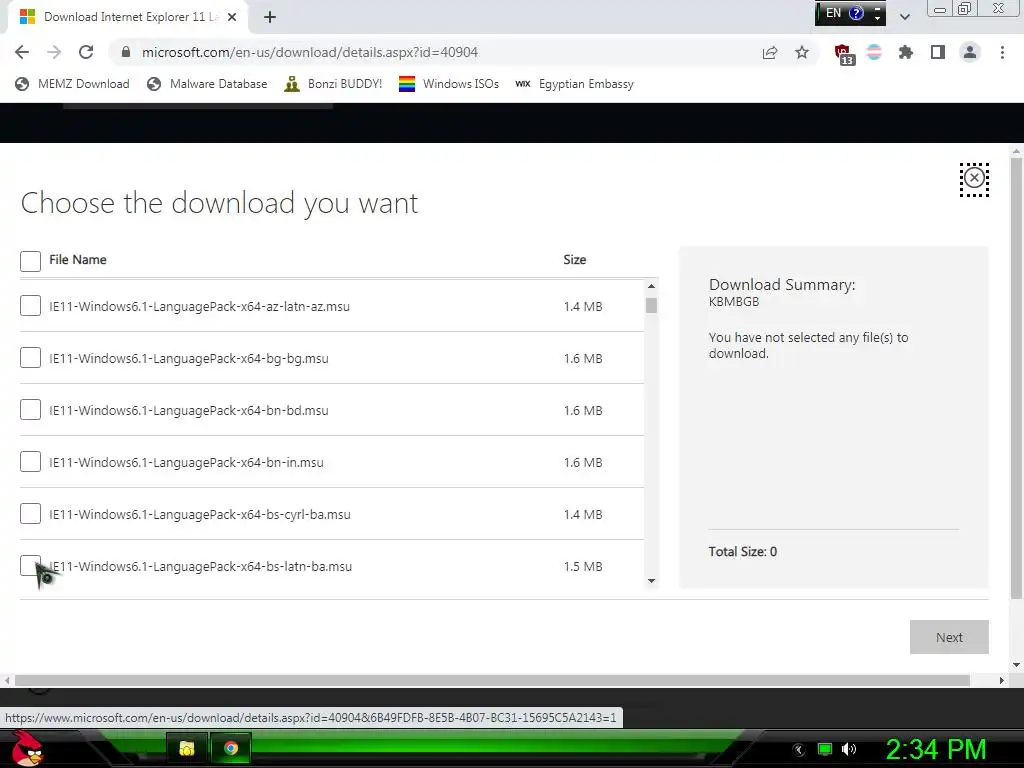Click the Size column header
The height and width of the screenshot is (768, 1024).
[575, 259]
